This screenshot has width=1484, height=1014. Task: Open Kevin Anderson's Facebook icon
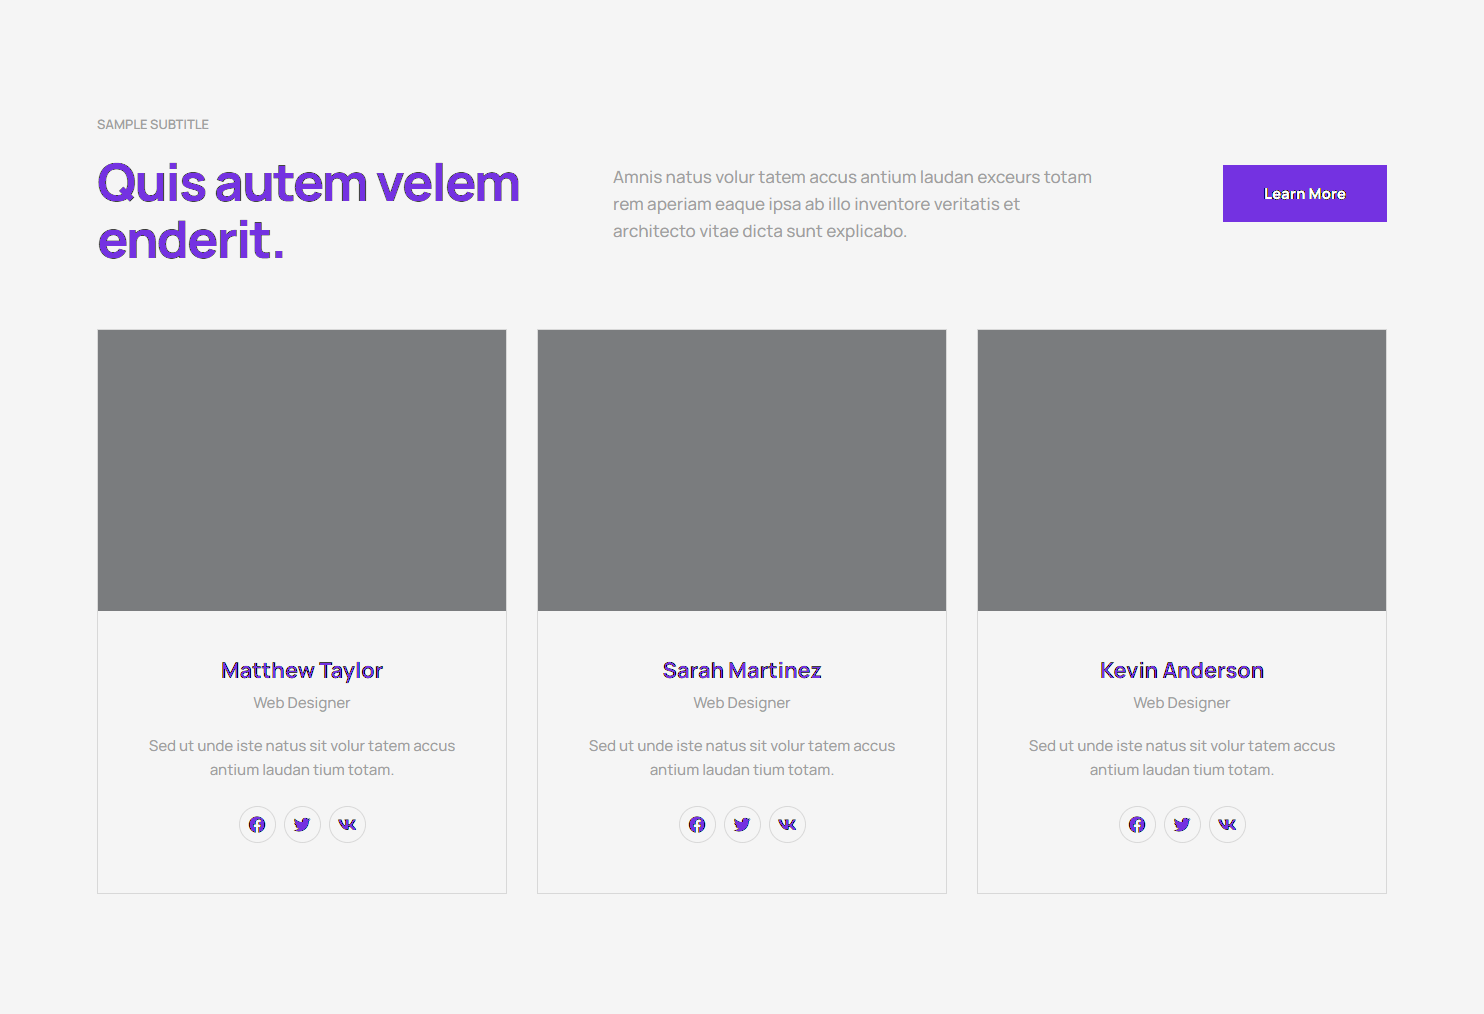[1137, 825]
